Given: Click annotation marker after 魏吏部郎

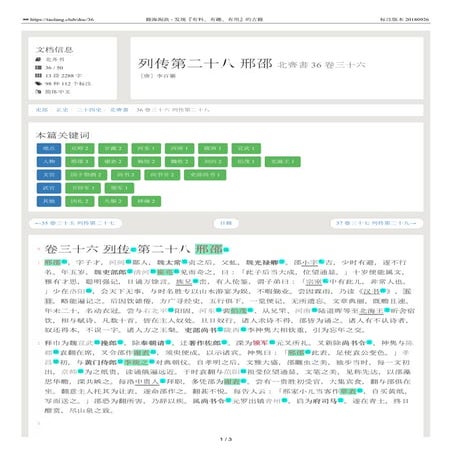Looking at the screenshot, I should pyautogui.click(x=130, y=272).
